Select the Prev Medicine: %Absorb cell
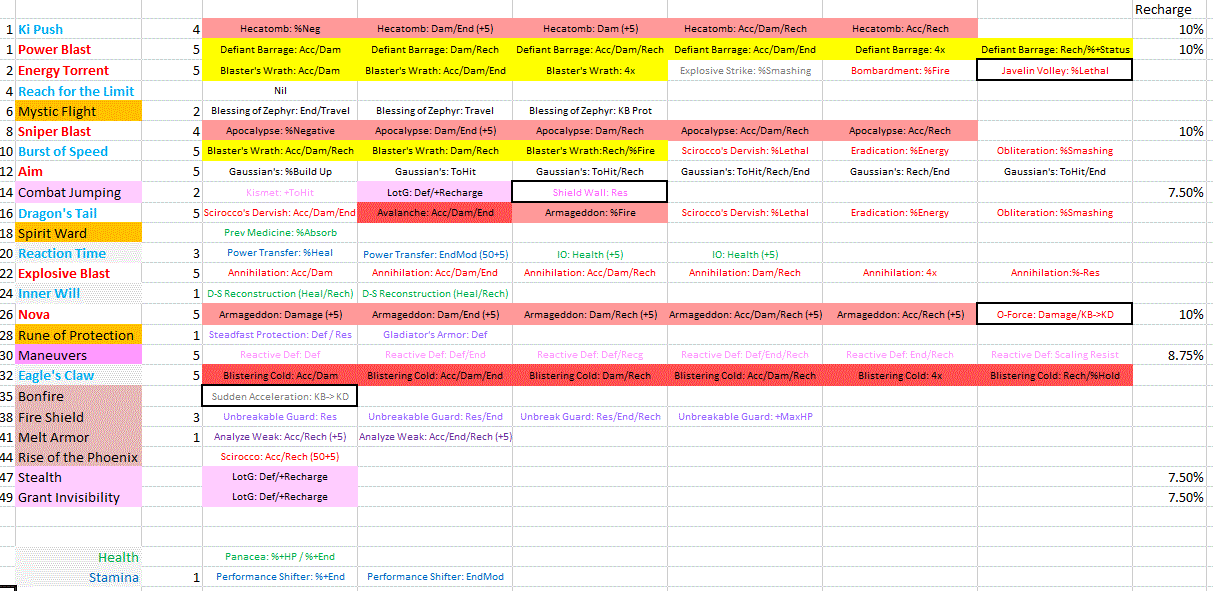 [280, 232]
